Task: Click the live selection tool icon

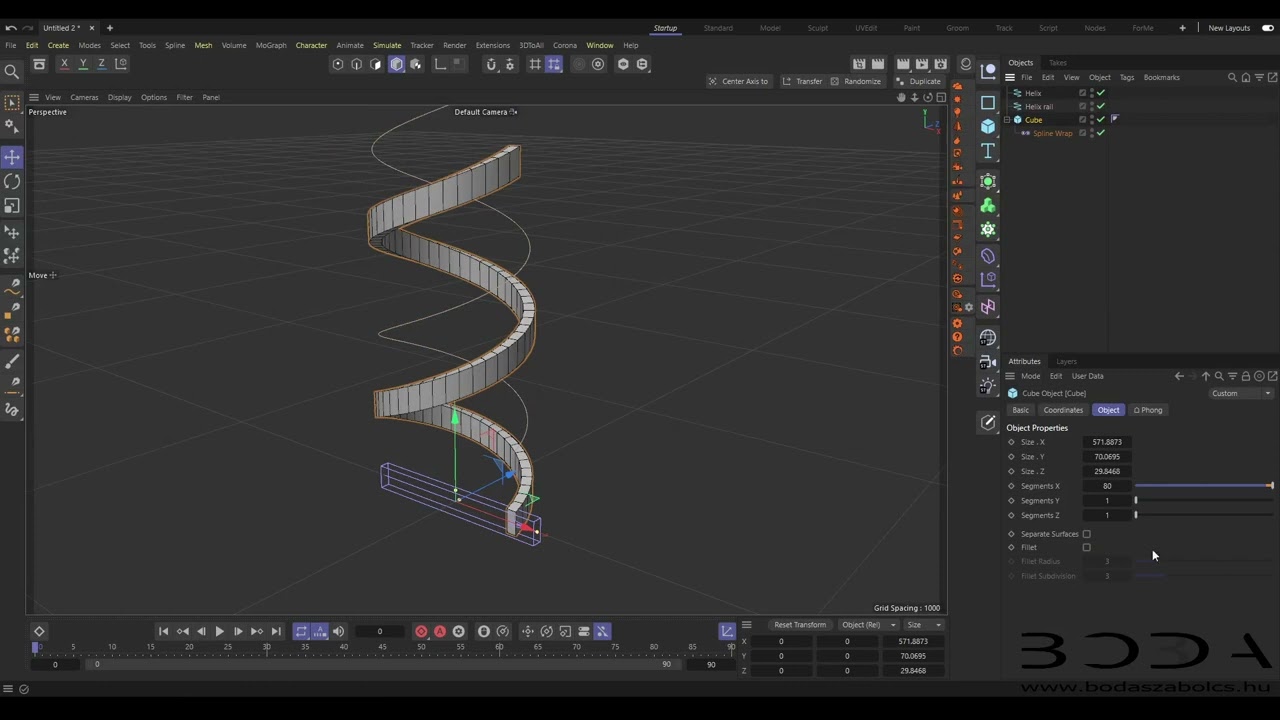Action: (12, 103)
